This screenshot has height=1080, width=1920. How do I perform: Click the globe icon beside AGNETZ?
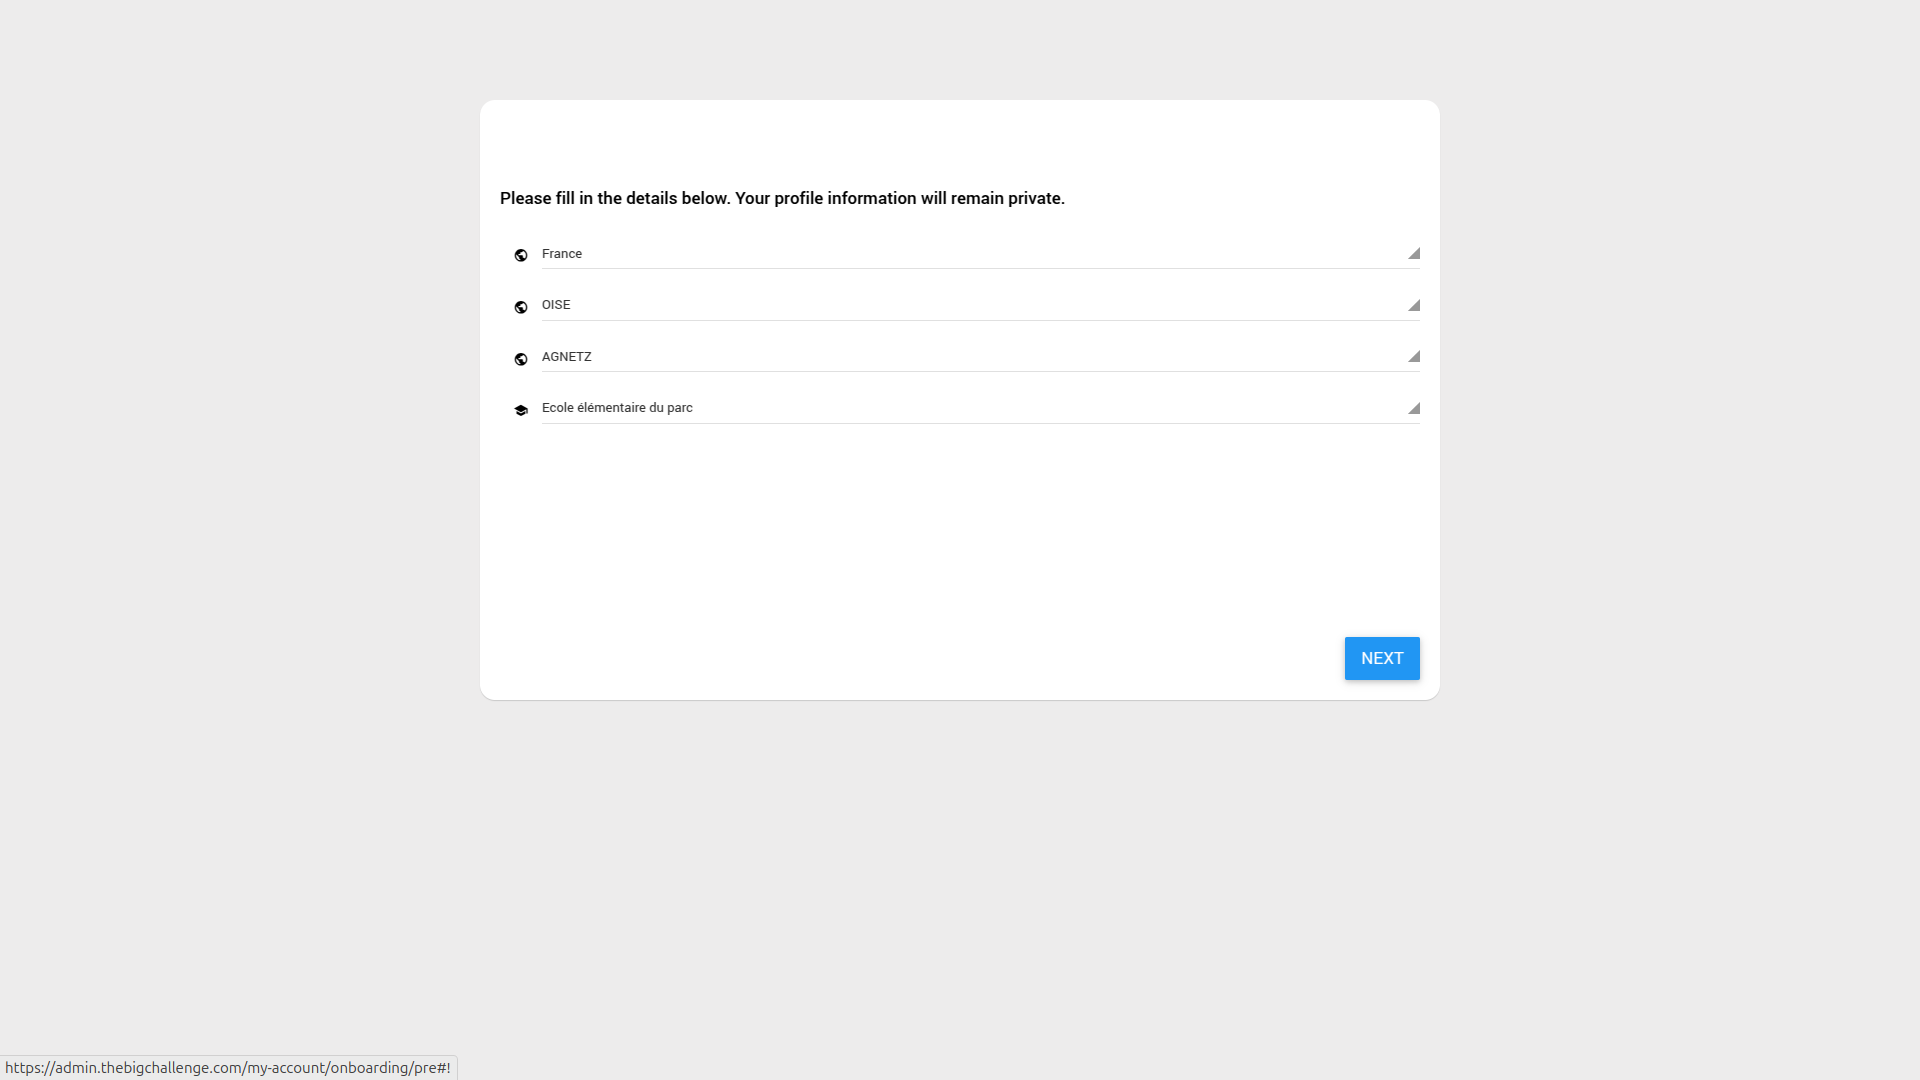(521, 359)
